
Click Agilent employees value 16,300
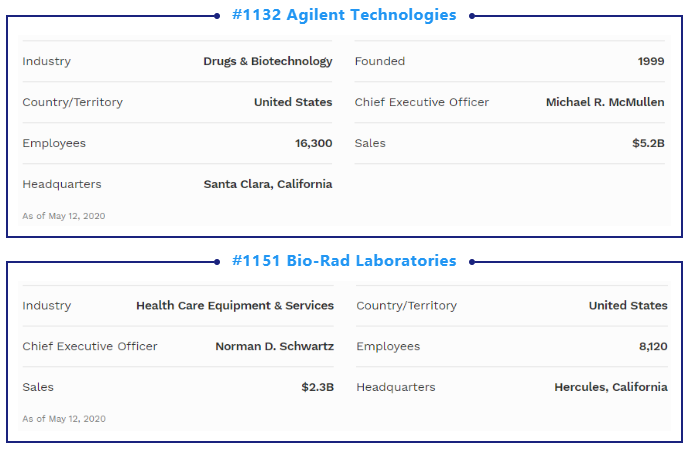pos(313,143)
